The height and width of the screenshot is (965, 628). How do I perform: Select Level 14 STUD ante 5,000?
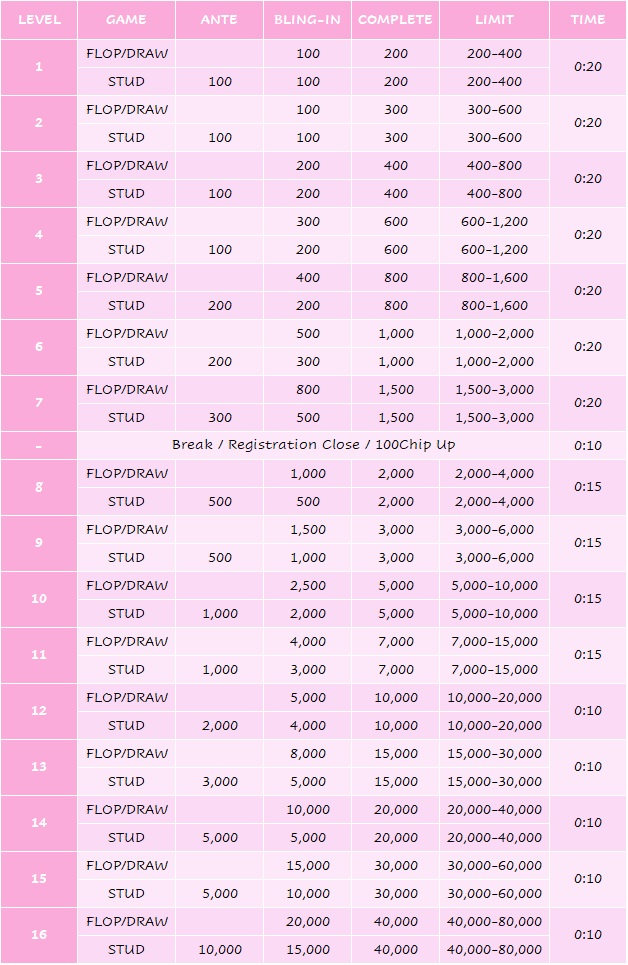(220, 838)
